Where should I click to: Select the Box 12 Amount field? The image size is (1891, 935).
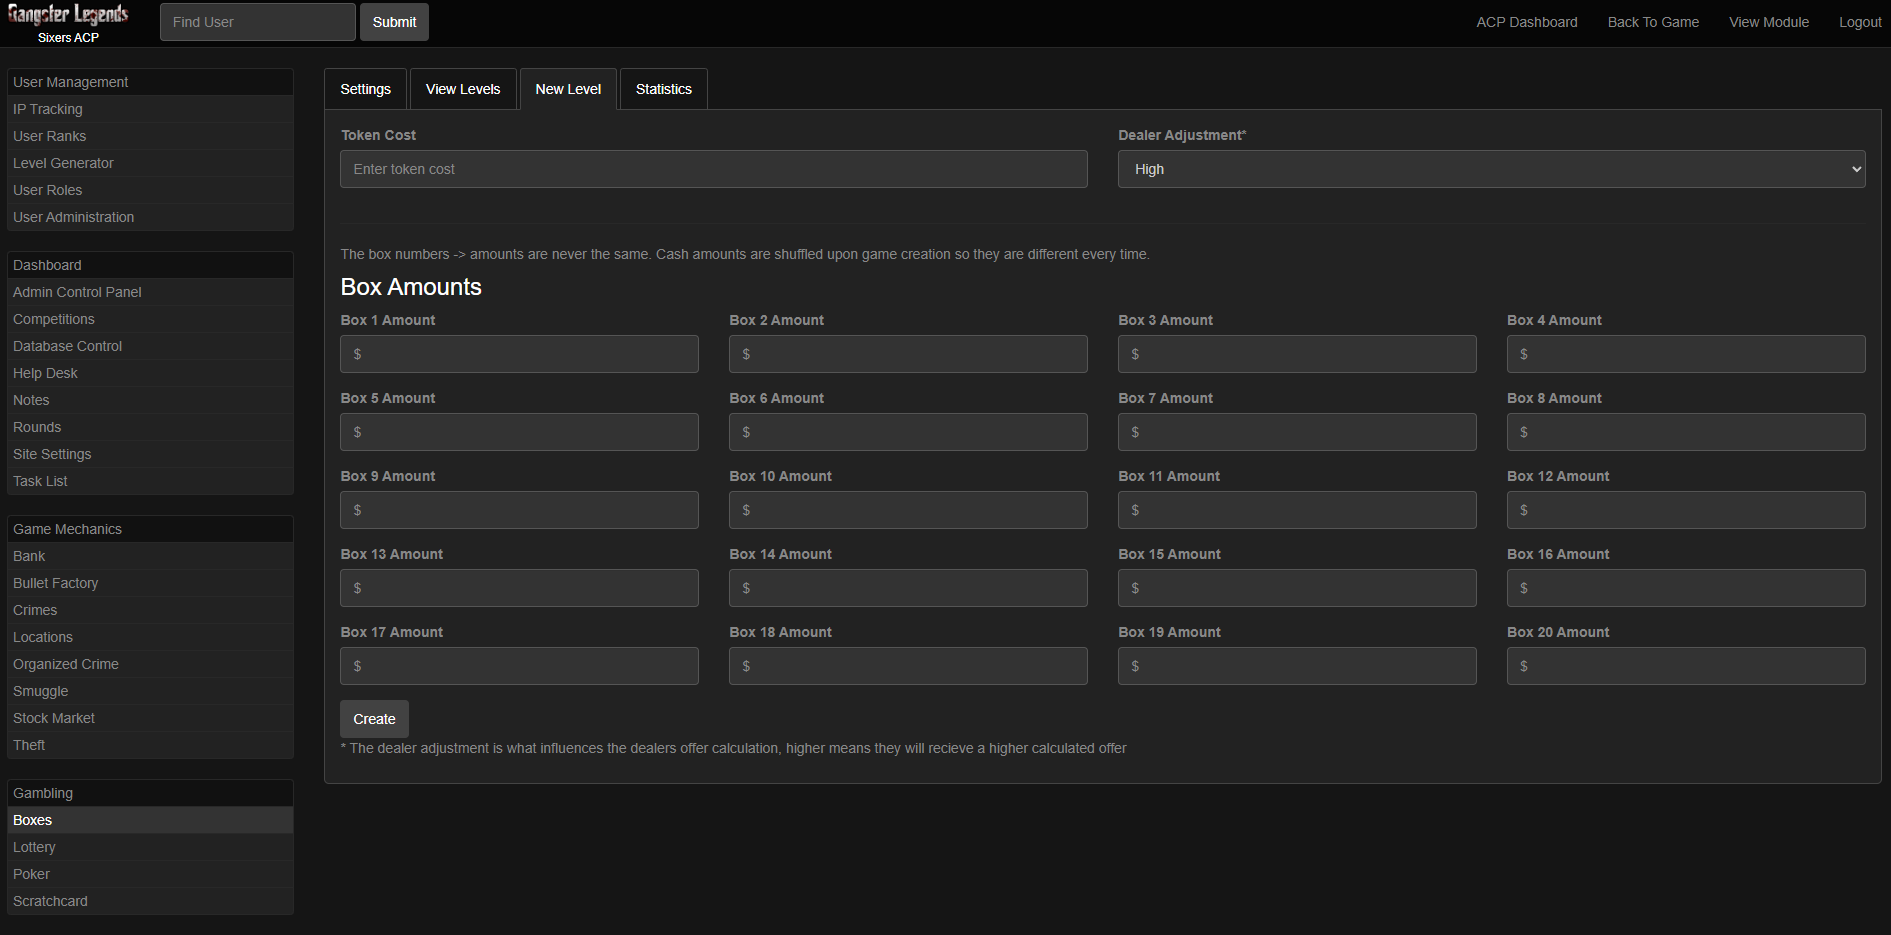[x=1685, y=510]
